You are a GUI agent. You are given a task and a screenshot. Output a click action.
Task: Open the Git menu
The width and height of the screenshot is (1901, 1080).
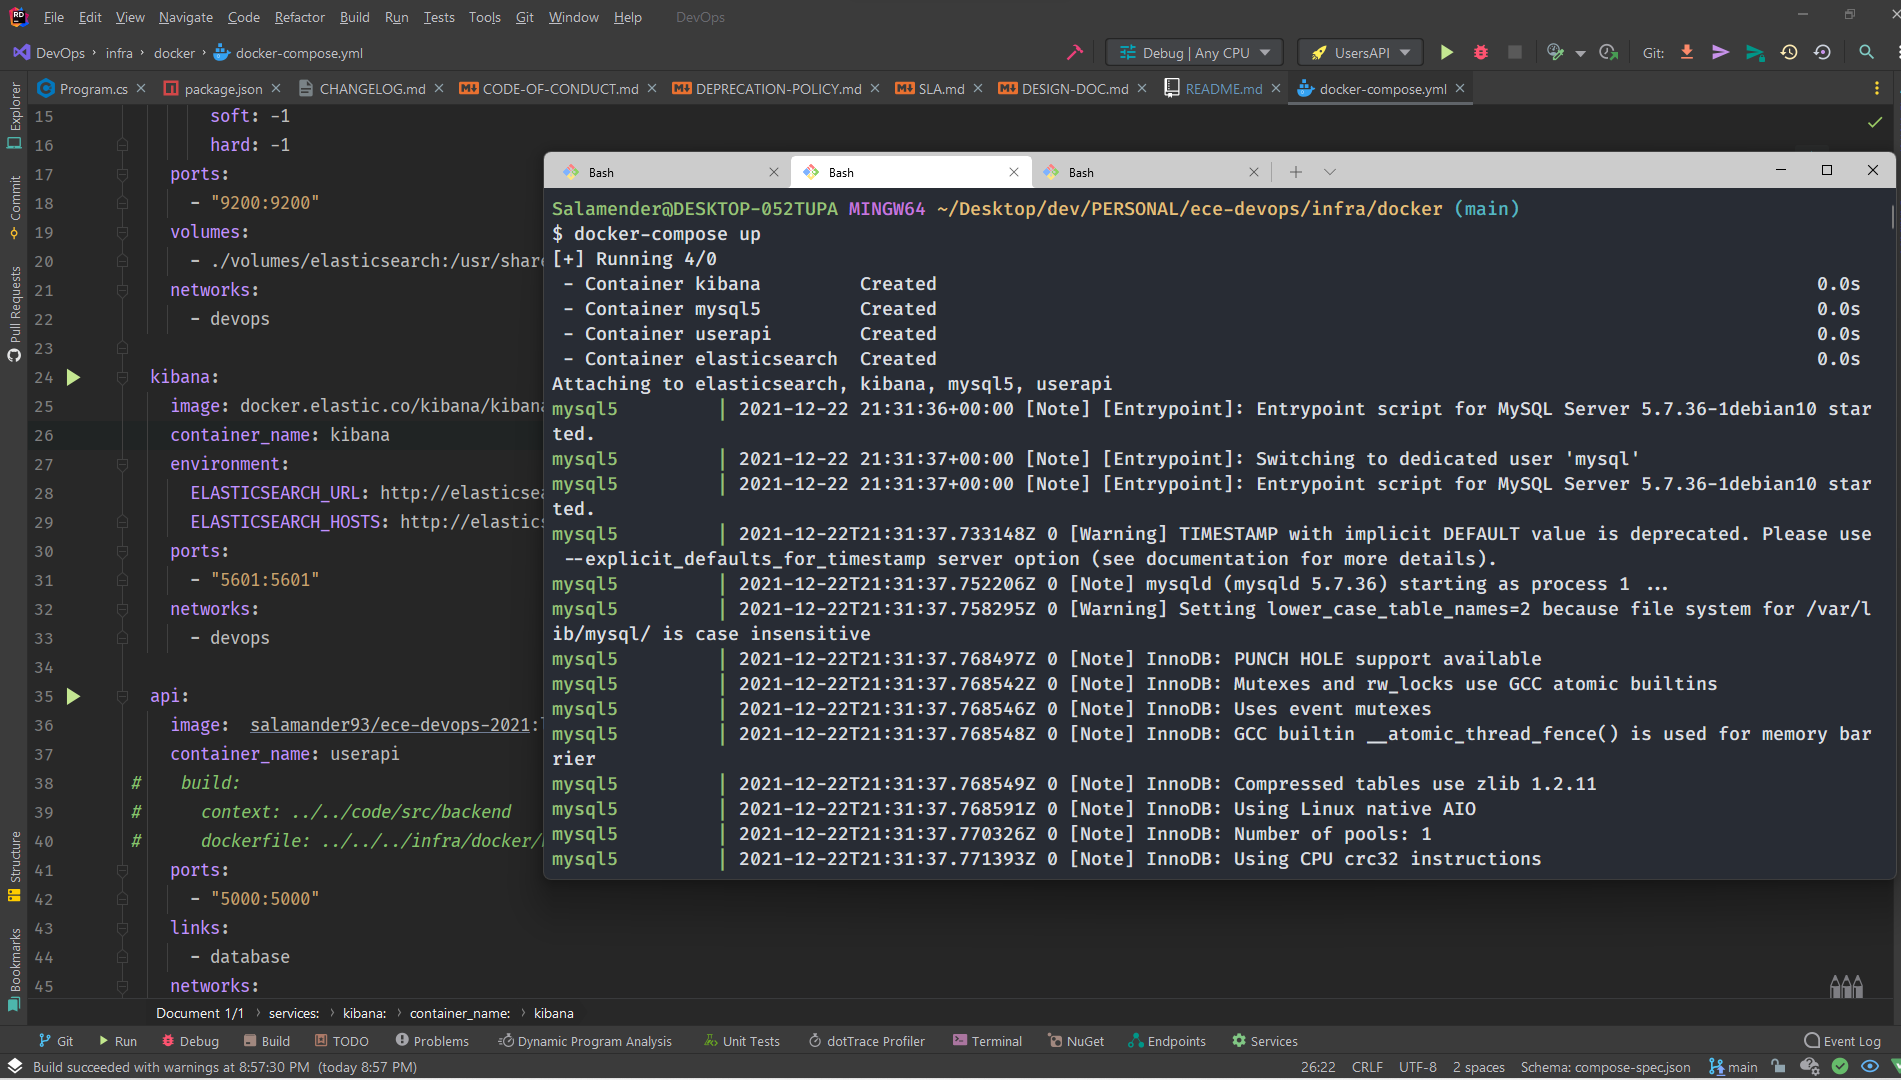tap(524, 17)
